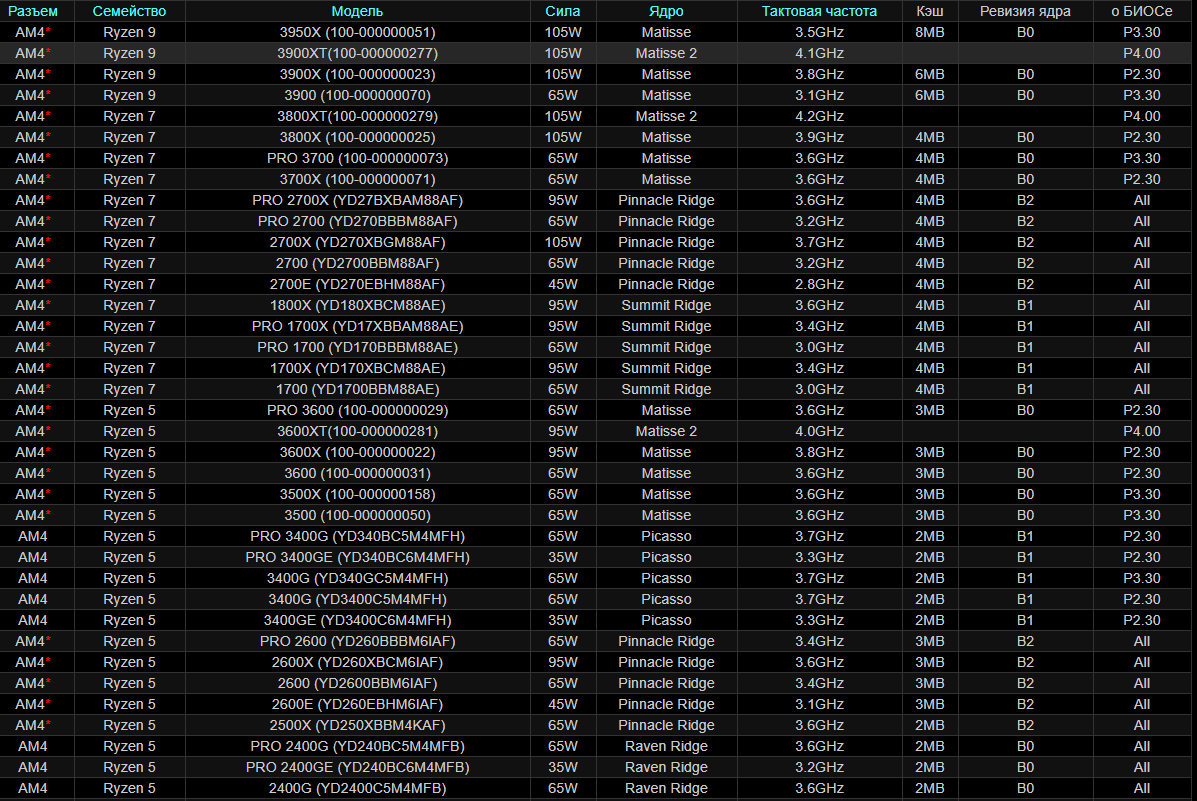Select the 1700 (YD1700BBM88AE) cell
Screen dimensions: 1197x801
coord(357,389)
